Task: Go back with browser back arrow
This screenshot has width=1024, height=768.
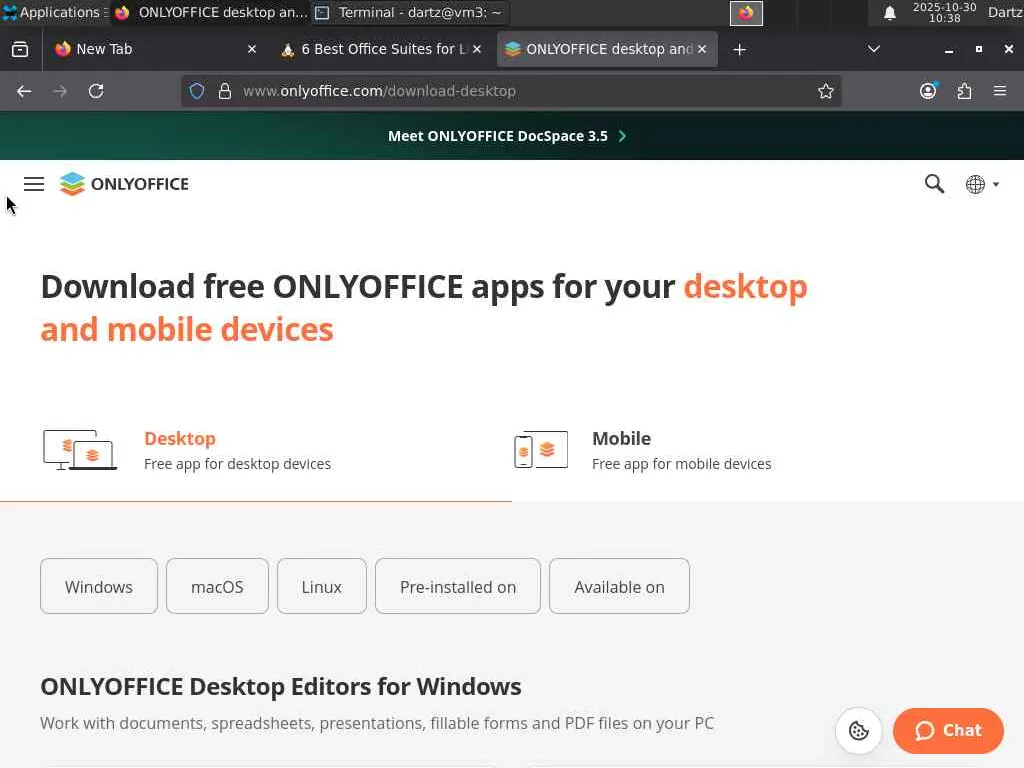Action: [x=24, y=91]
